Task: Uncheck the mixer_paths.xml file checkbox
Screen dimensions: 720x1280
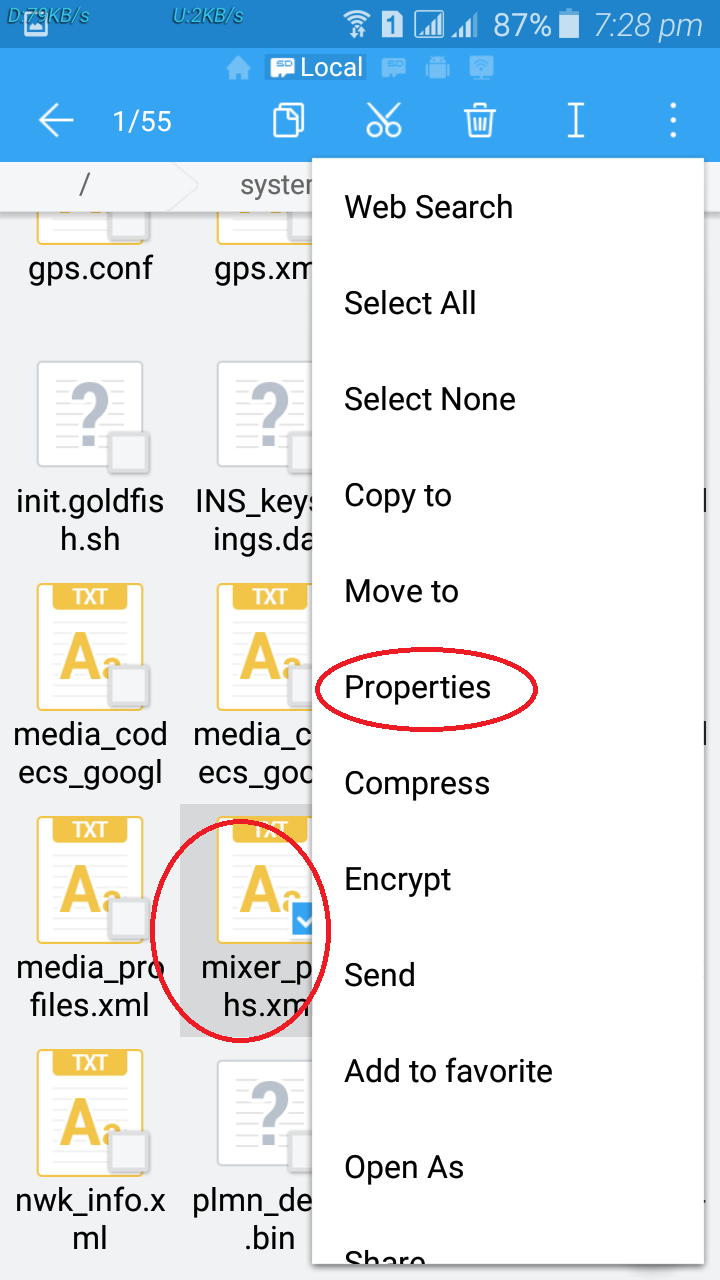Action: 303,921
